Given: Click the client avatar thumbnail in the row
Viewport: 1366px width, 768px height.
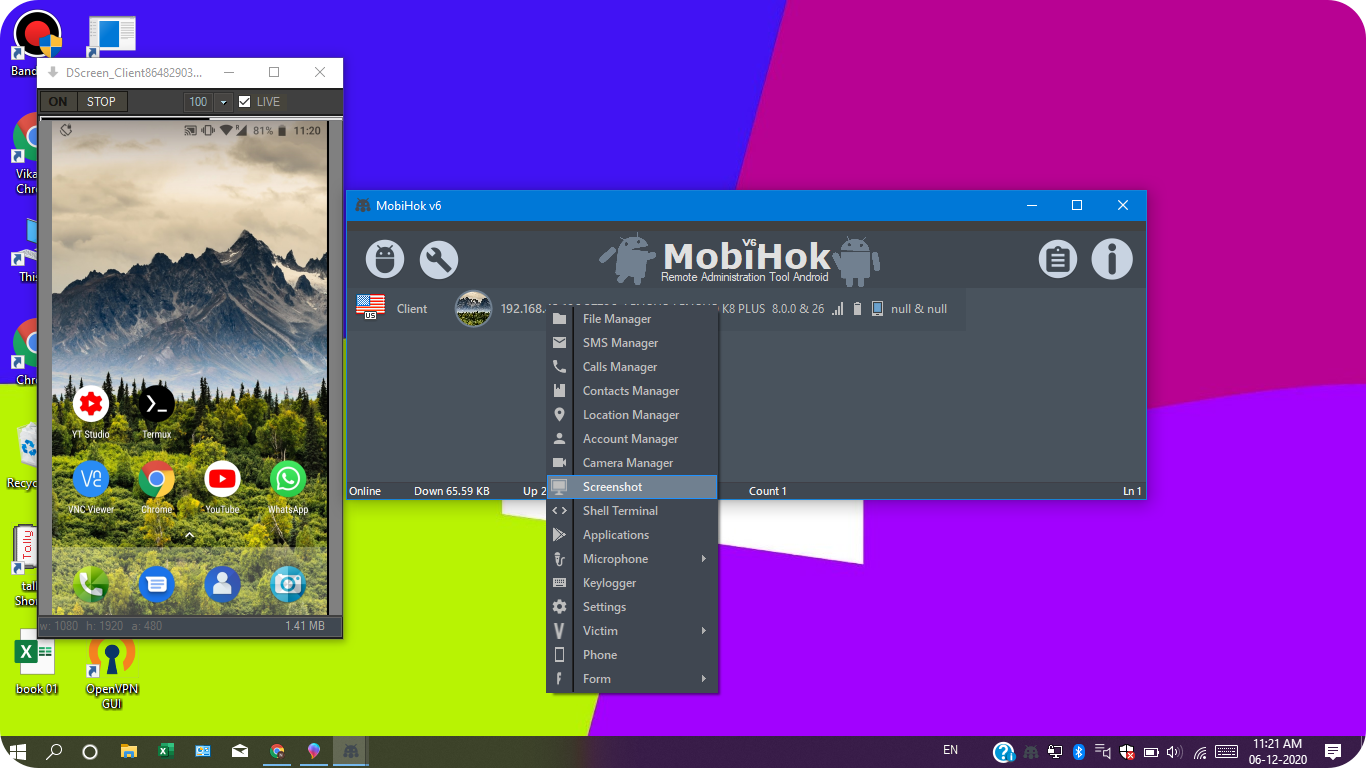Looking at the screenshot, I should click(x=473, y=309).
